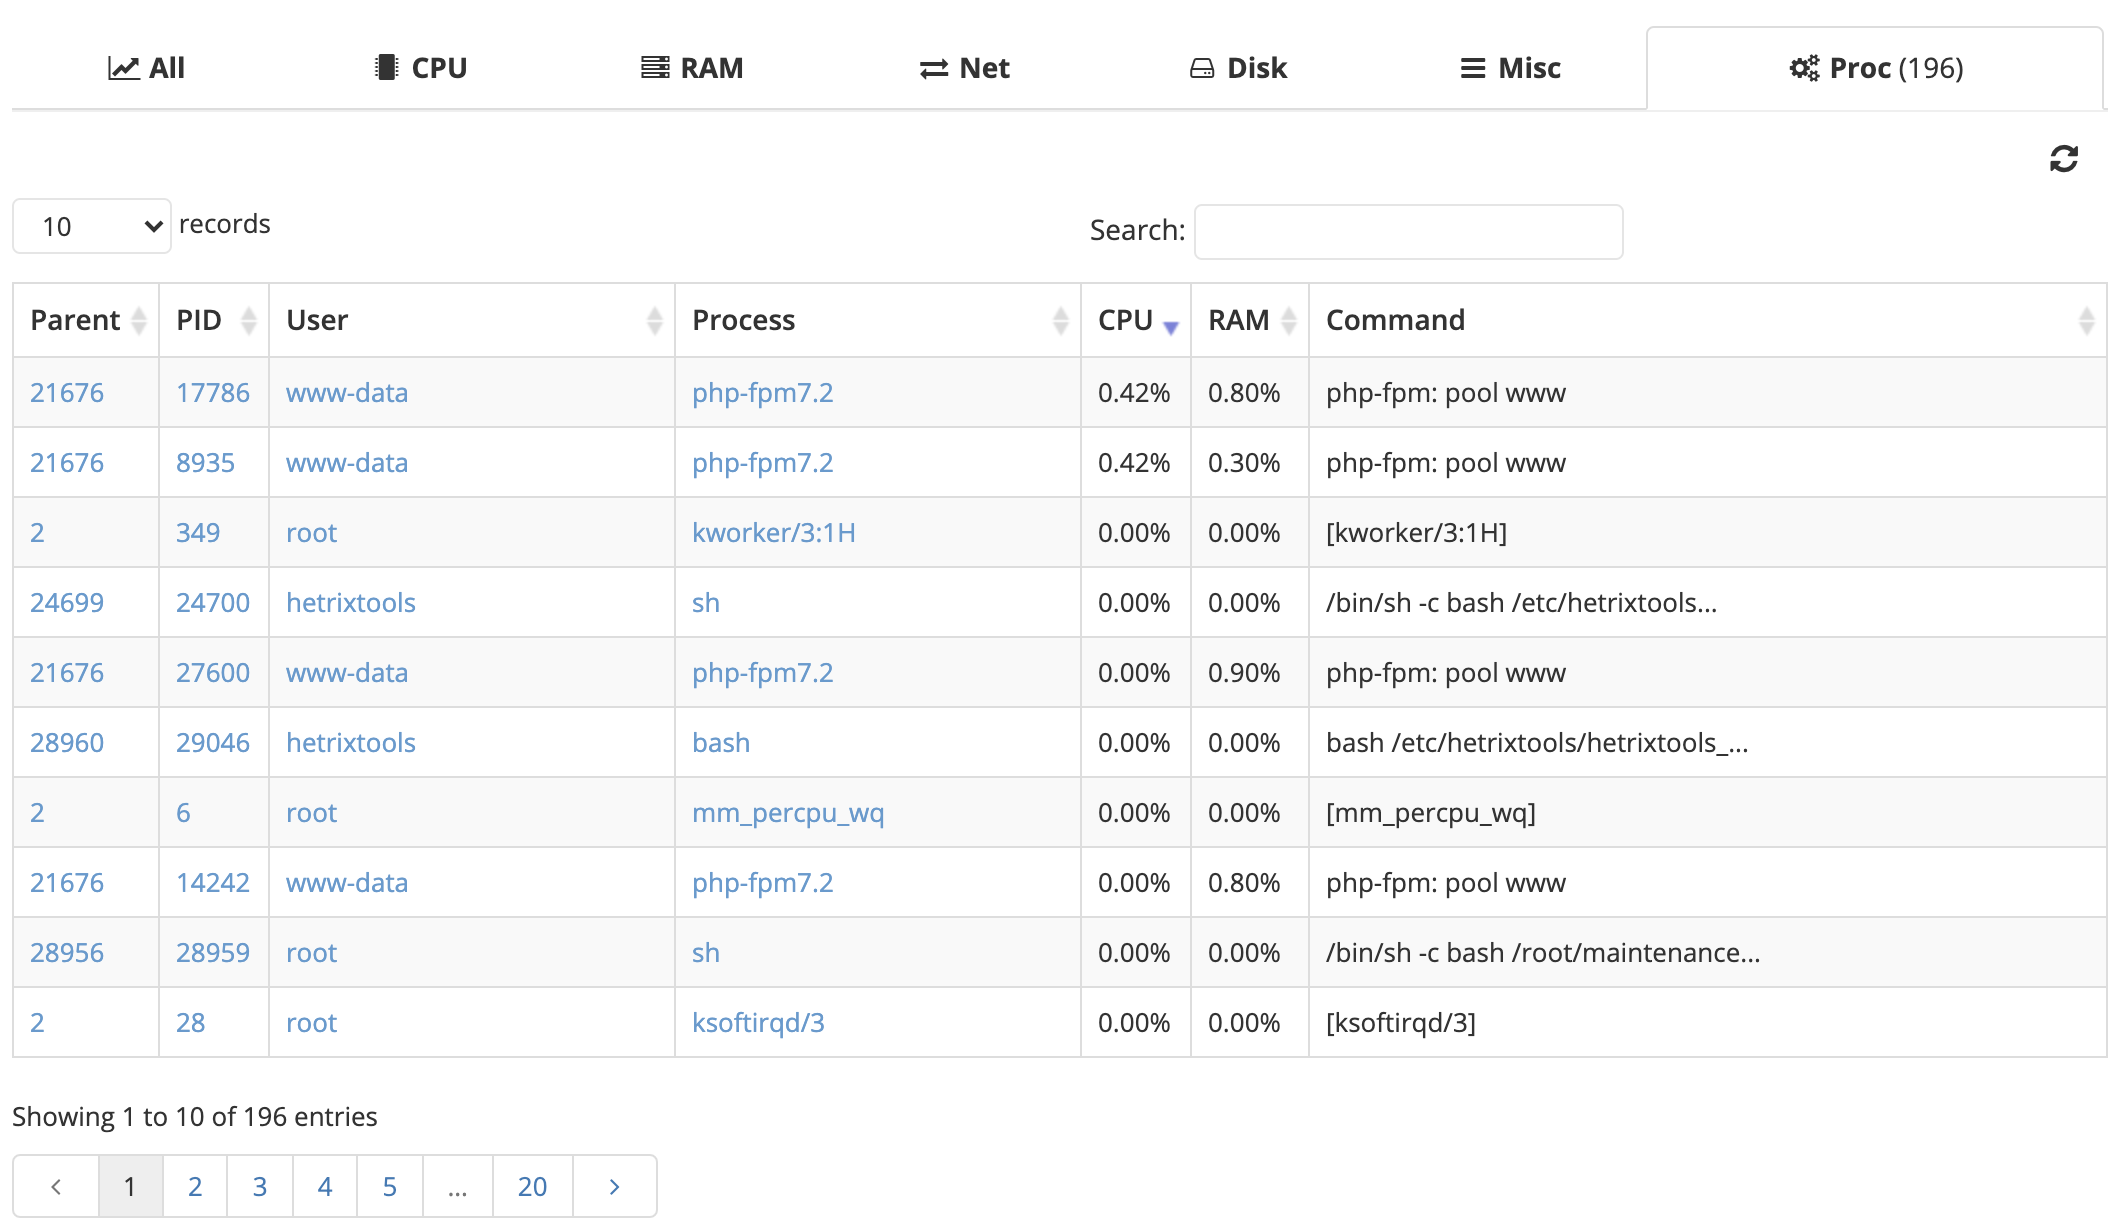2118x1230 pixels.
Task: Open the RAM tab
Action: click(692, 68)
